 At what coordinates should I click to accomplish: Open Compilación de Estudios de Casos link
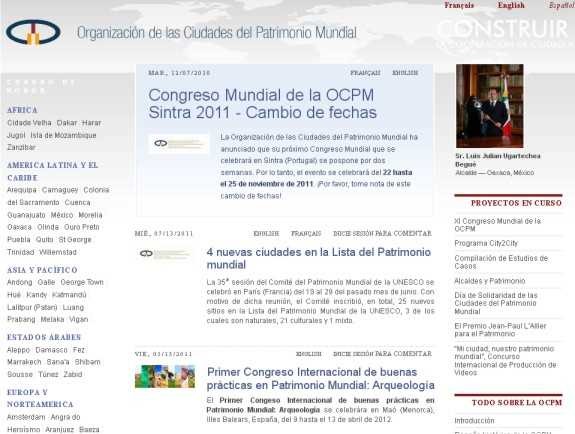[501, 262]
